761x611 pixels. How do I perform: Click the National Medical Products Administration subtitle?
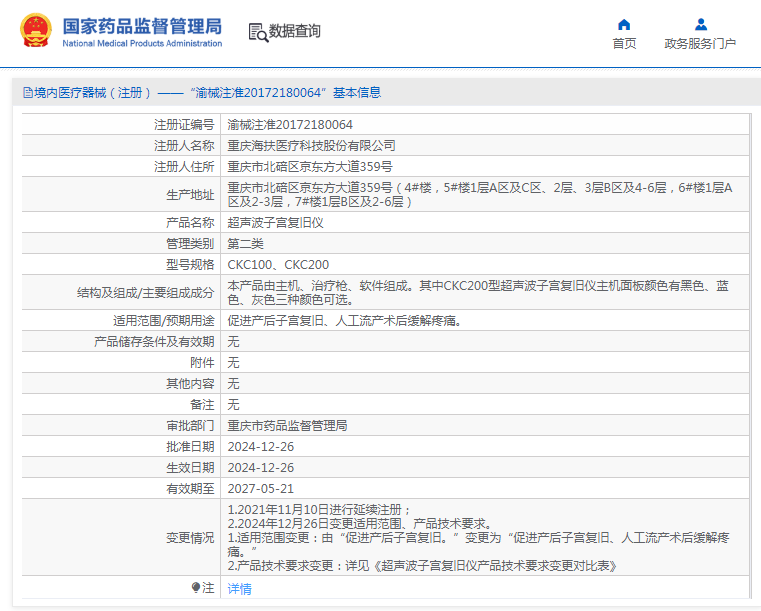tap(142, 44)
